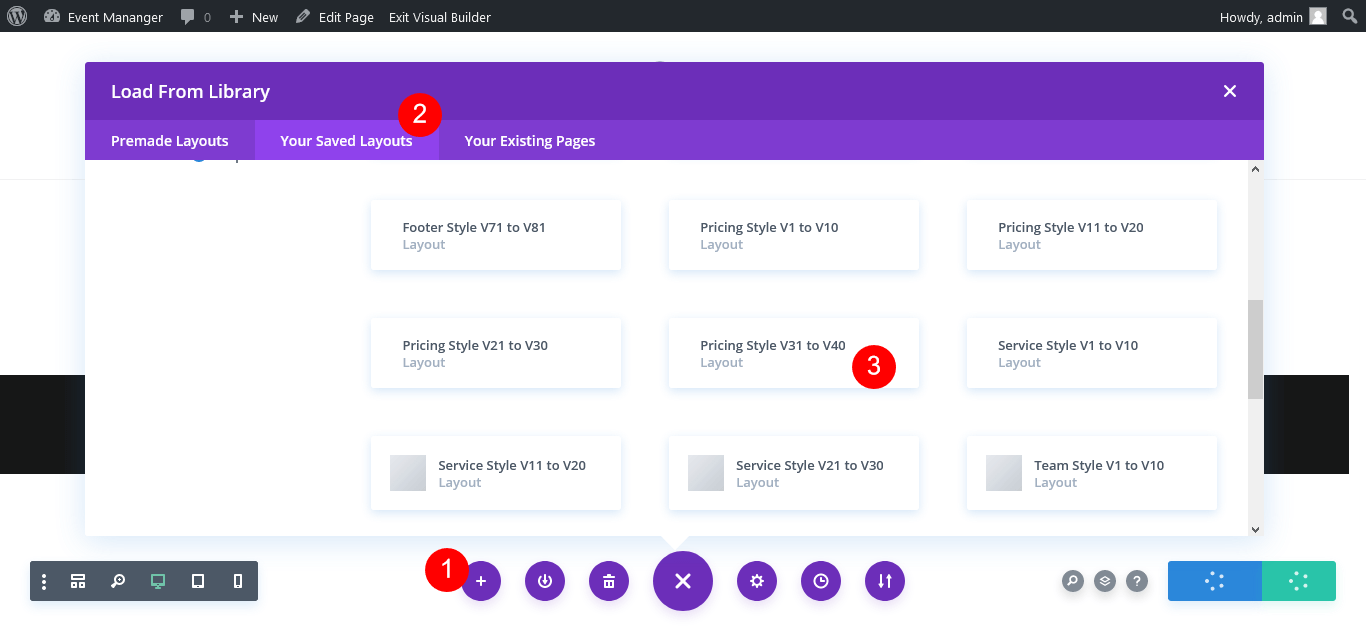Select Footer Style V71 to V81 layout

click(x=496, y=235)
